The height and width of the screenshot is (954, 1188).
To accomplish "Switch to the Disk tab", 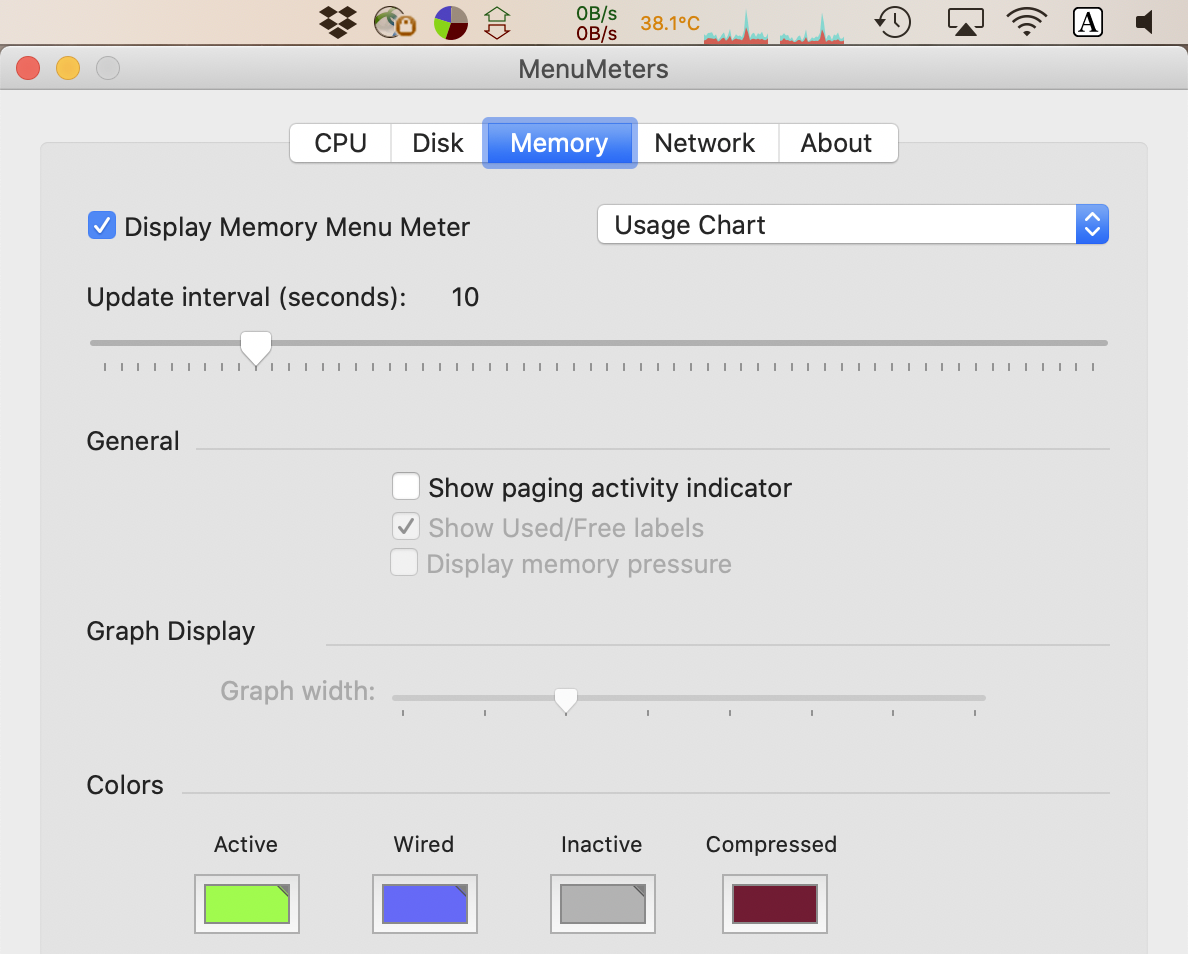I will 437,143.
